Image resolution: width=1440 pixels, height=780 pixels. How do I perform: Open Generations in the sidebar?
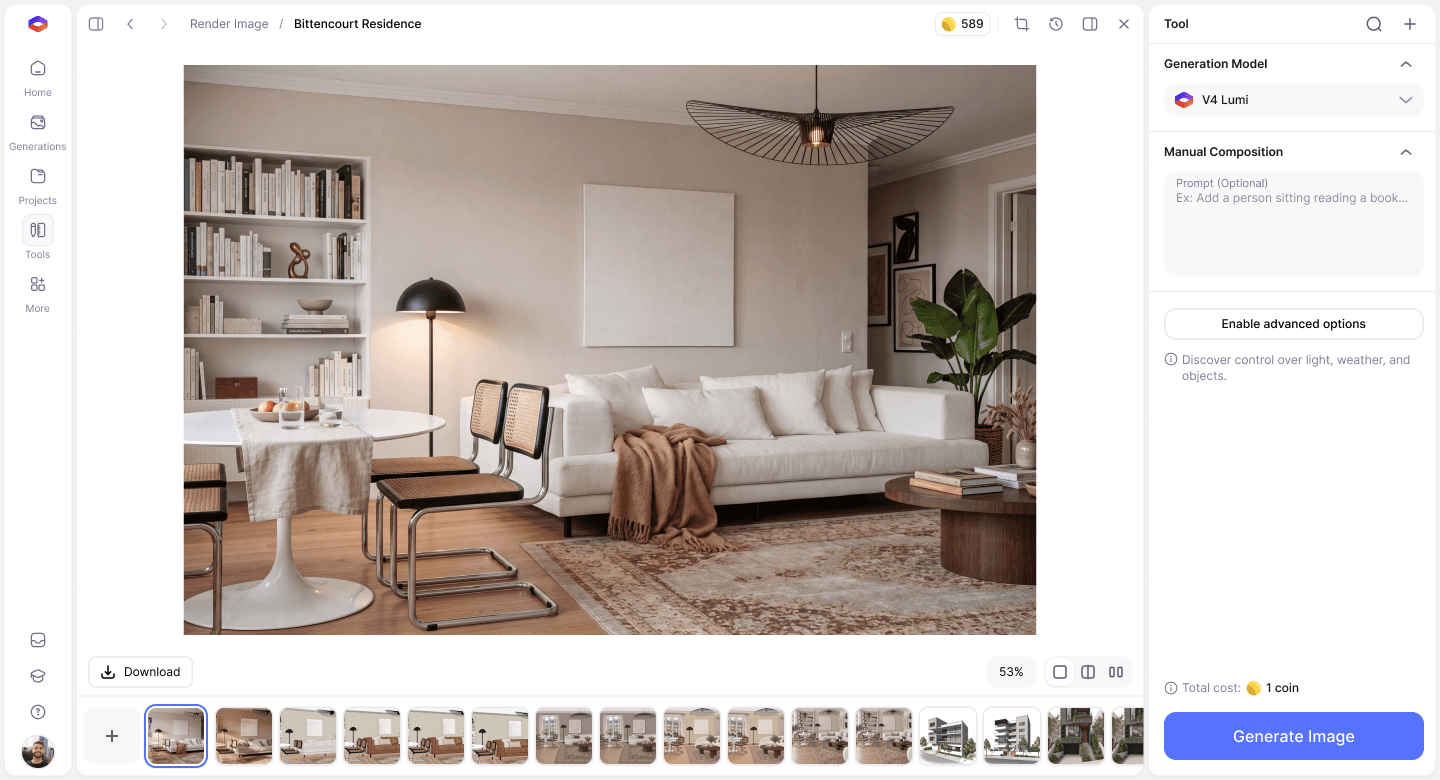(37, 132)
